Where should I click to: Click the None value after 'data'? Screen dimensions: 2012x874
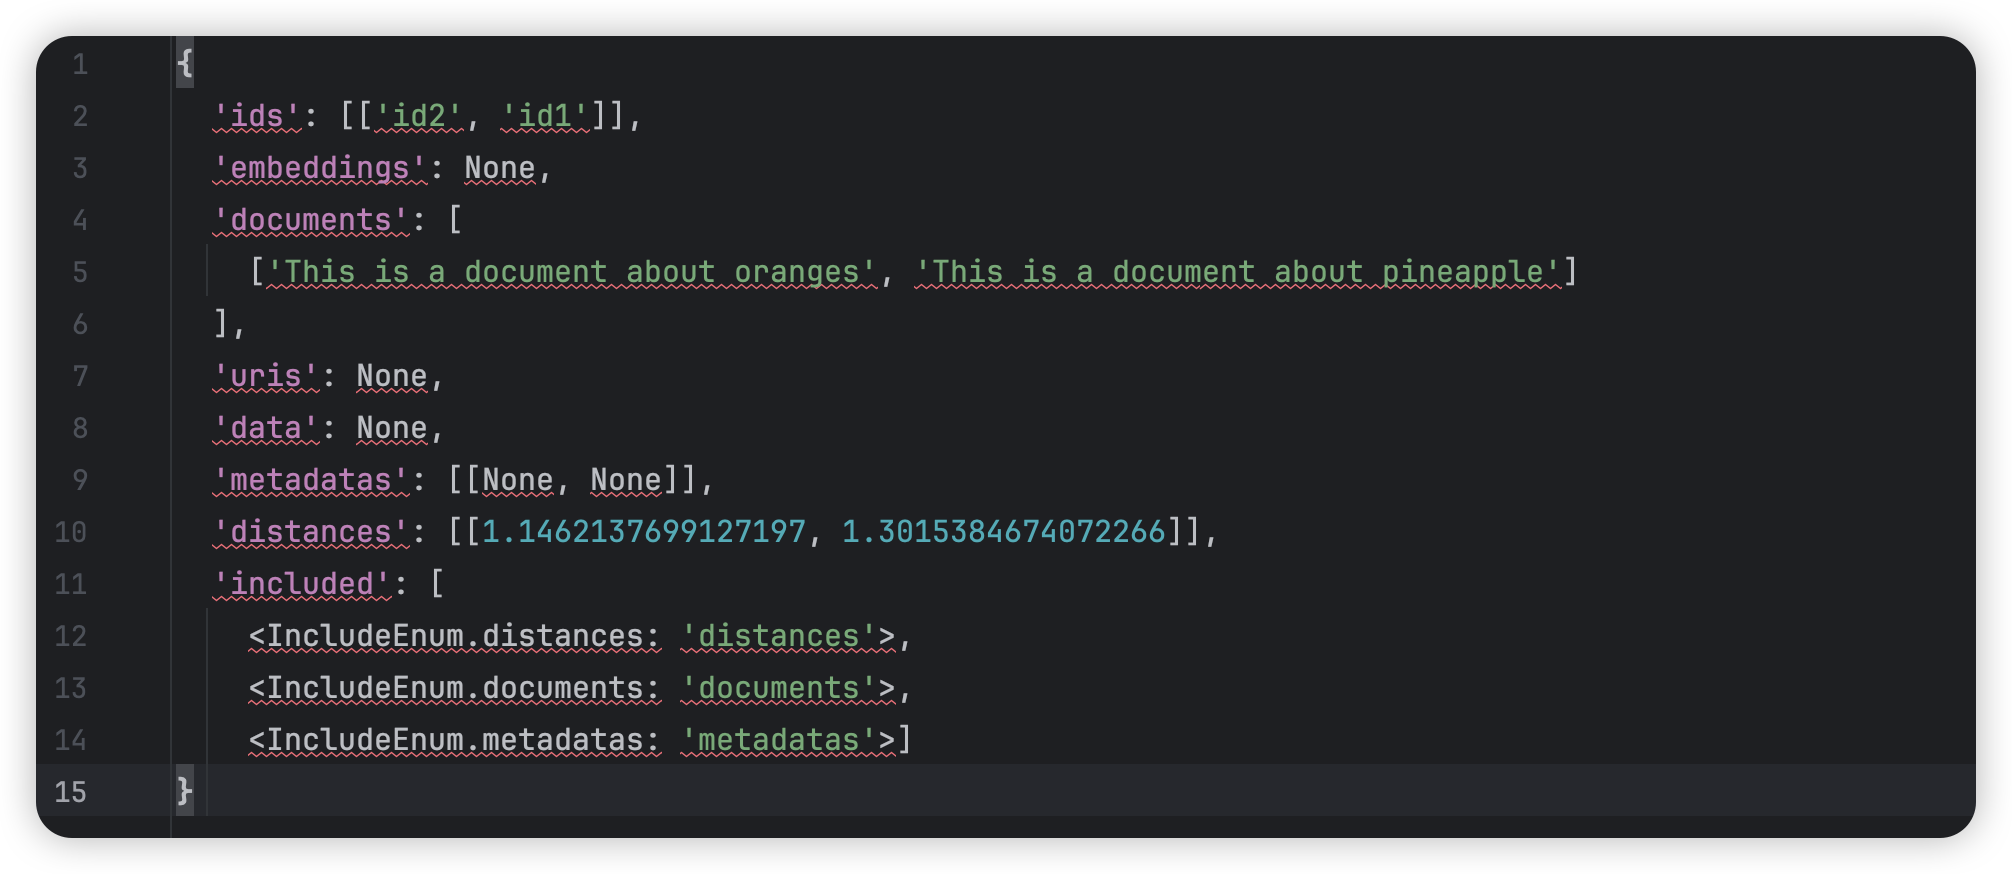(392, 428)
